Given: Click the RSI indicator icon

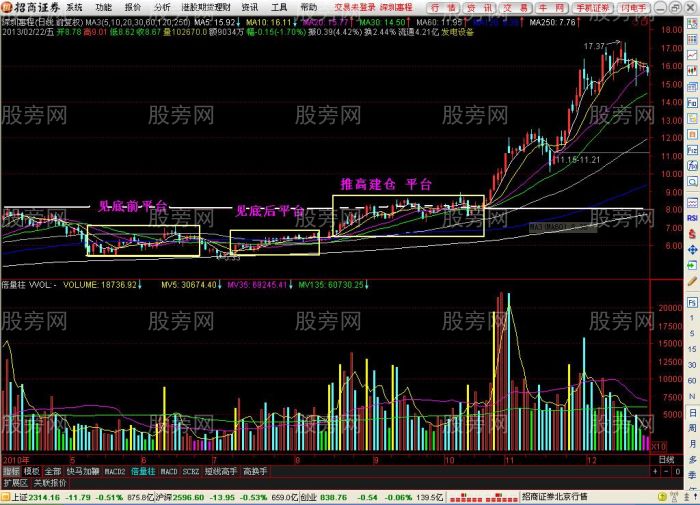Looking at the screenshot, I should (x=692, y=218).
